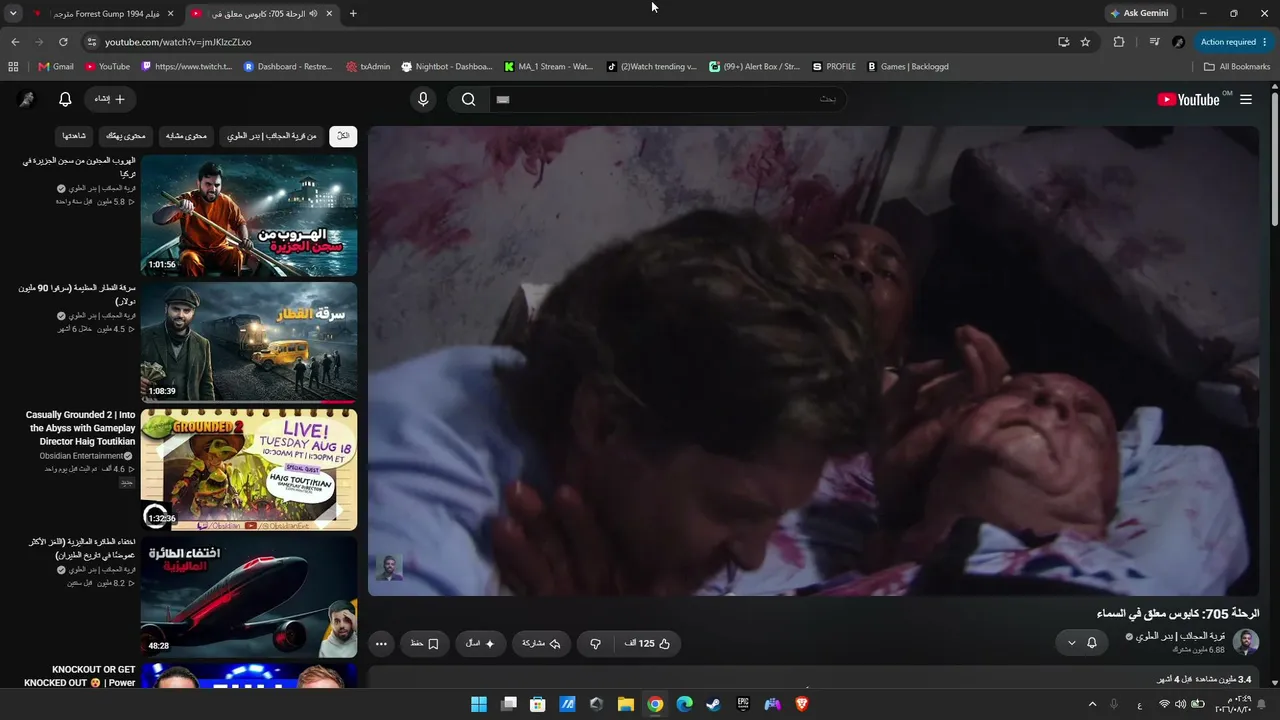
Task: Open the YouTube guide hamburger menu
Action: click(x=1246, y=99)
